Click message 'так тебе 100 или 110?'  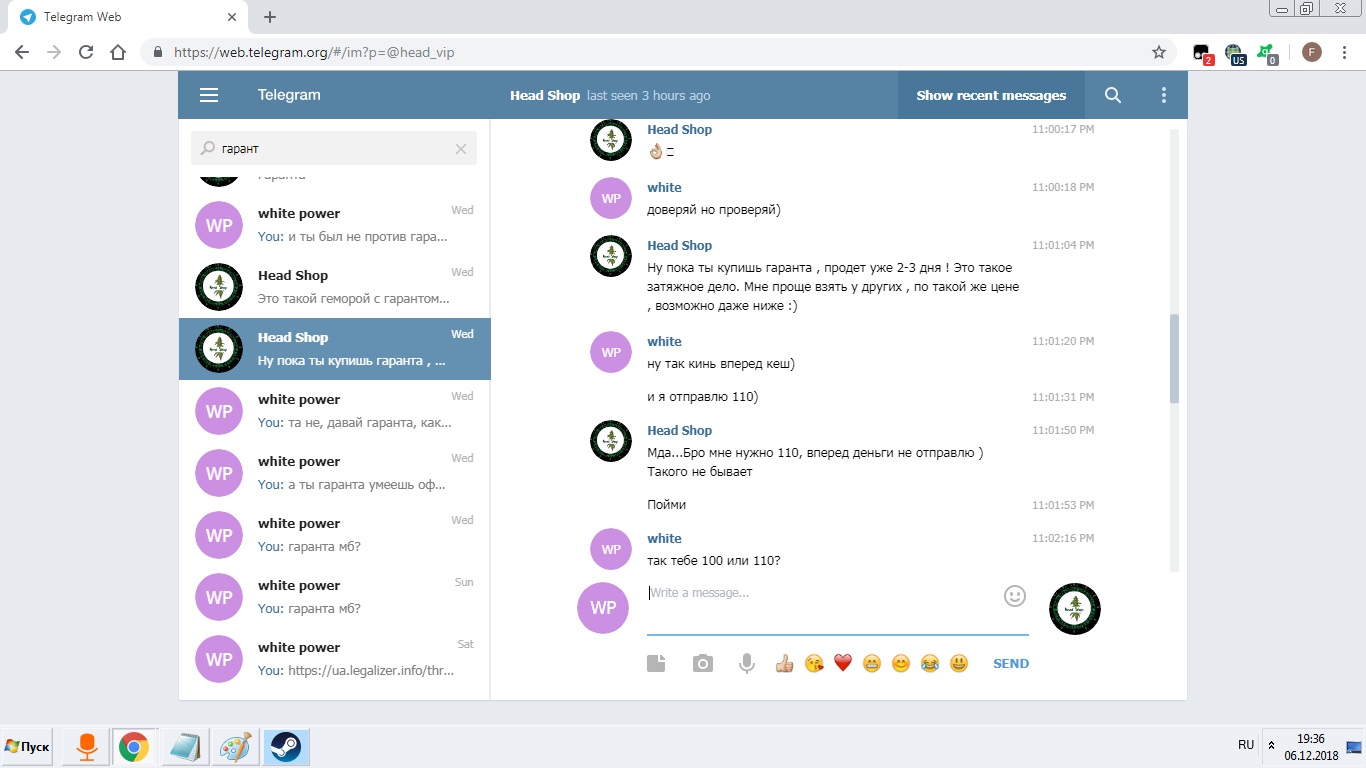714,561
